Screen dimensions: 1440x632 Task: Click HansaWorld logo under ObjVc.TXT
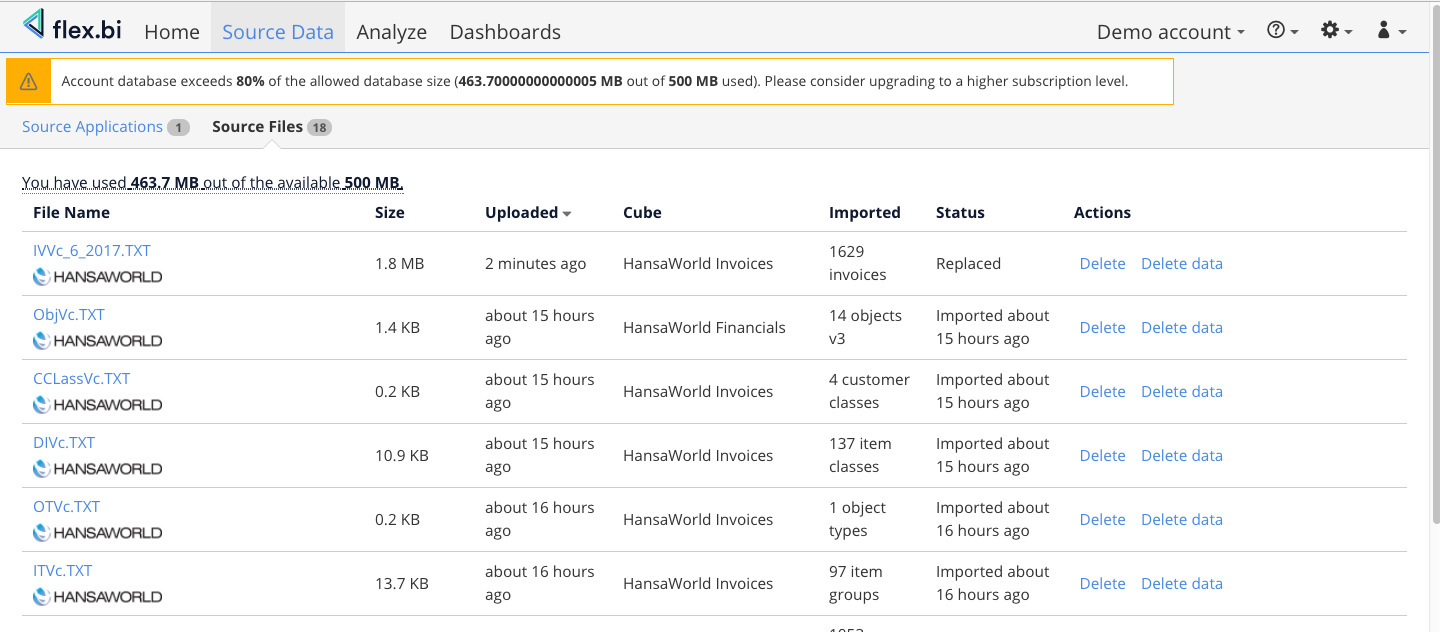[x=97, y=341]
